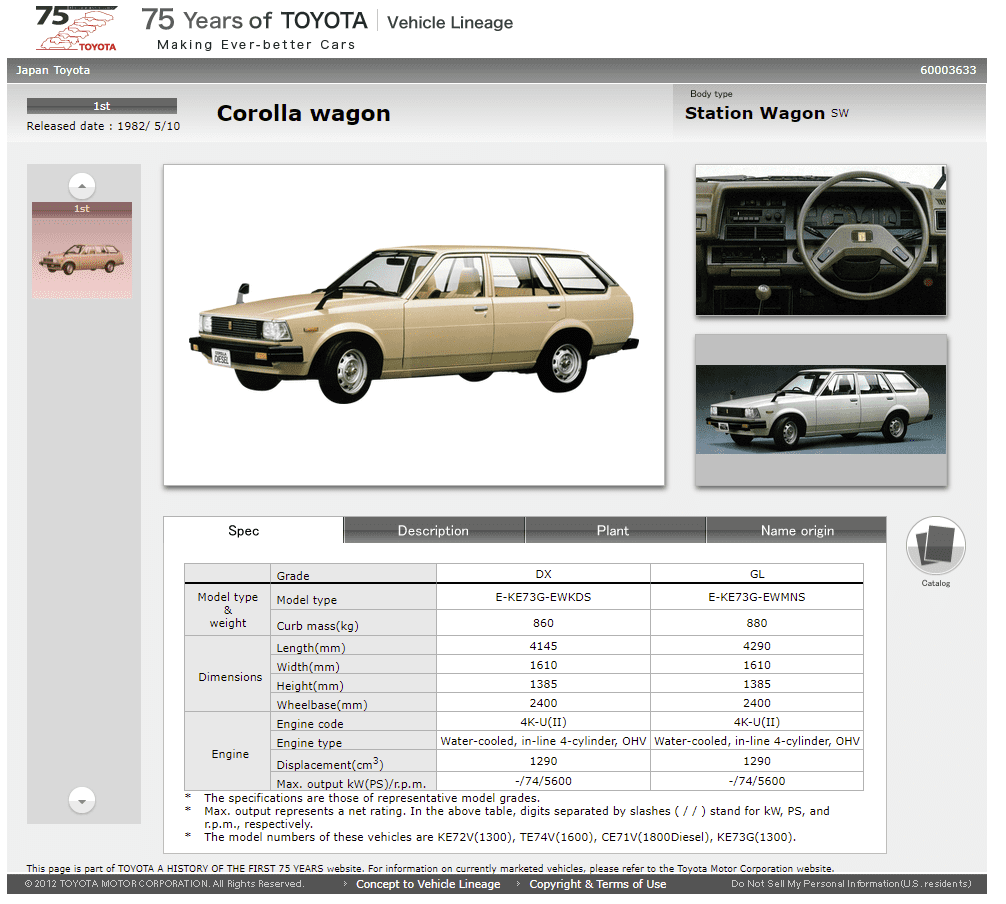The width and height of the screenshot is (1006, 904).
Task: Click the GL grade column header
Action: click(757, 574)
